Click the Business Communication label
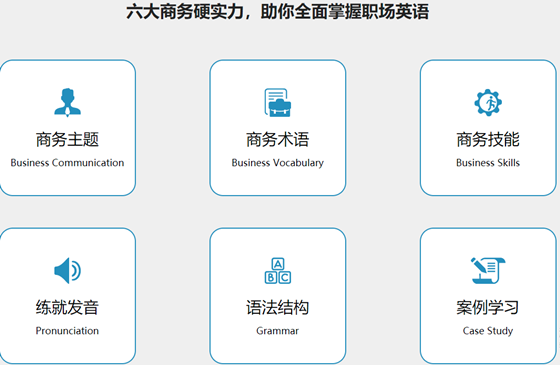560x365 pixels. click(68, 163)
